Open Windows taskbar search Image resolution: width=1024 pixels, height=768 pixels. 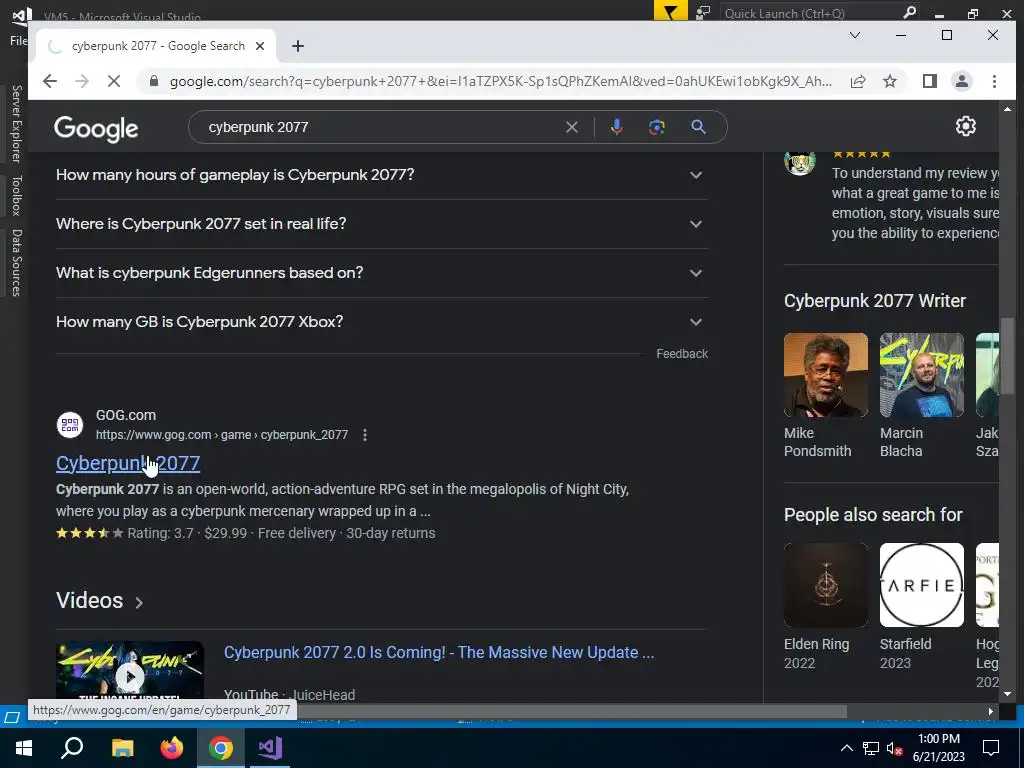[72, 748]
